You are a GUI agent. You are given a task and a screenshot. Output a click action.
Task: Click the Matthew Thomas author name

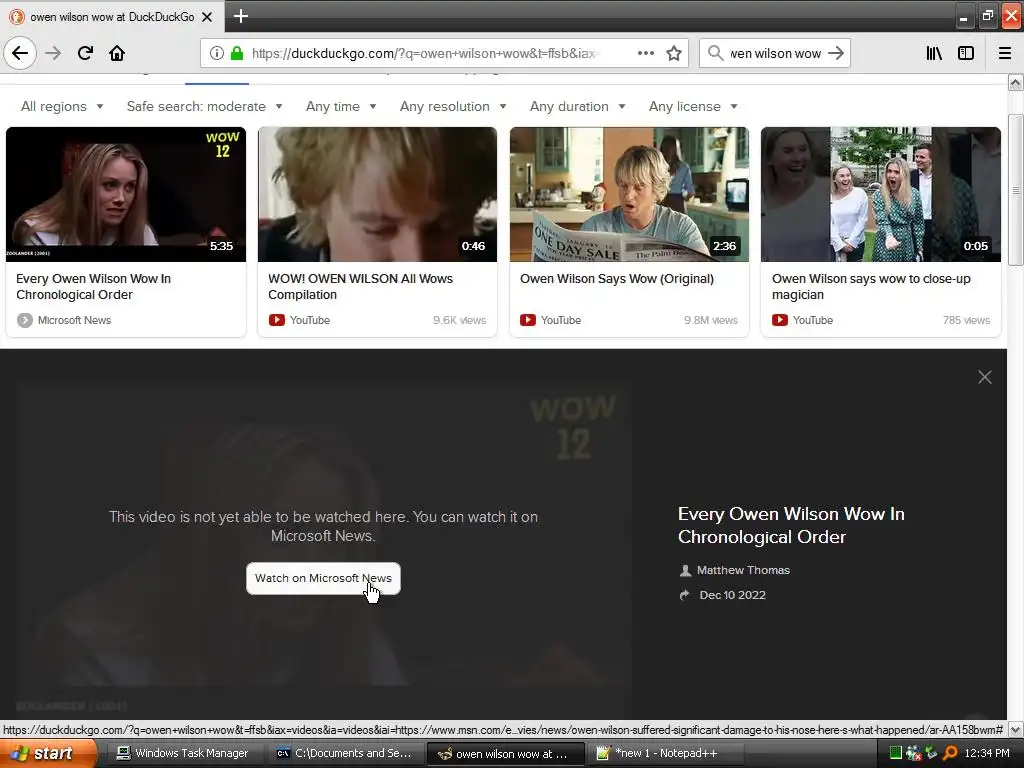coord(743,570)
